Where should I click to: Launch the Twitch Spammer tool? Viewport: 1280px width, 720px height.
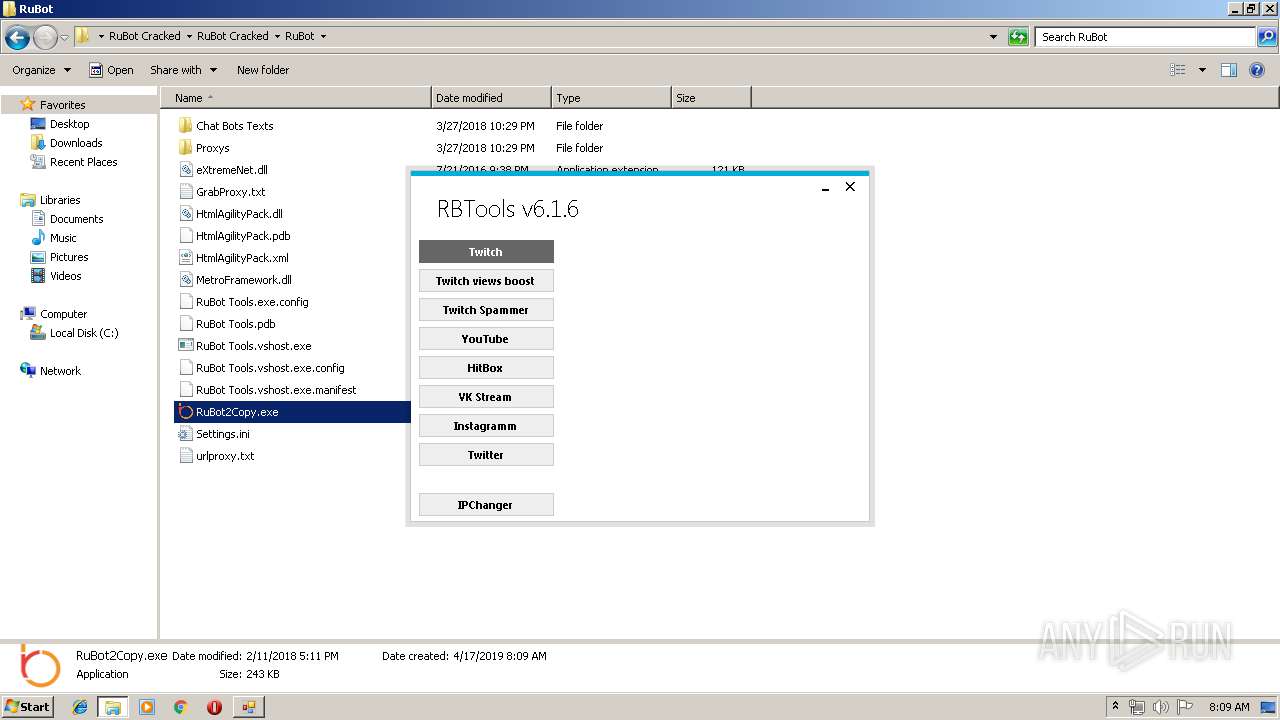[486, 310]
